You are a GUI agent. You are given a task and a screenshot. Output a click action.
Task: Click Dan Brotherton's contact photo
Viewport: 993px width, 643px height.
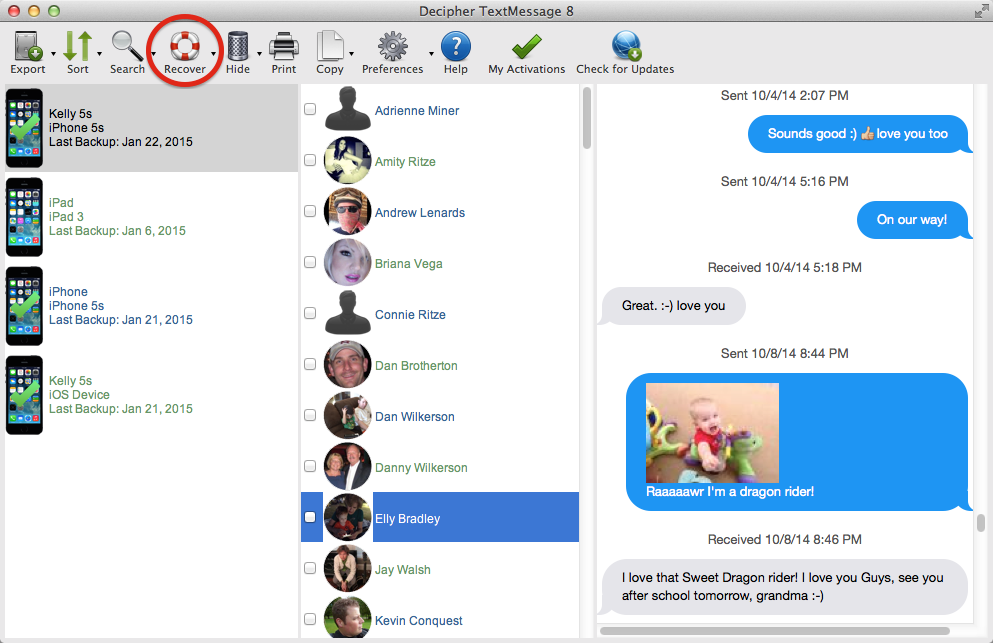pos(347,364)
